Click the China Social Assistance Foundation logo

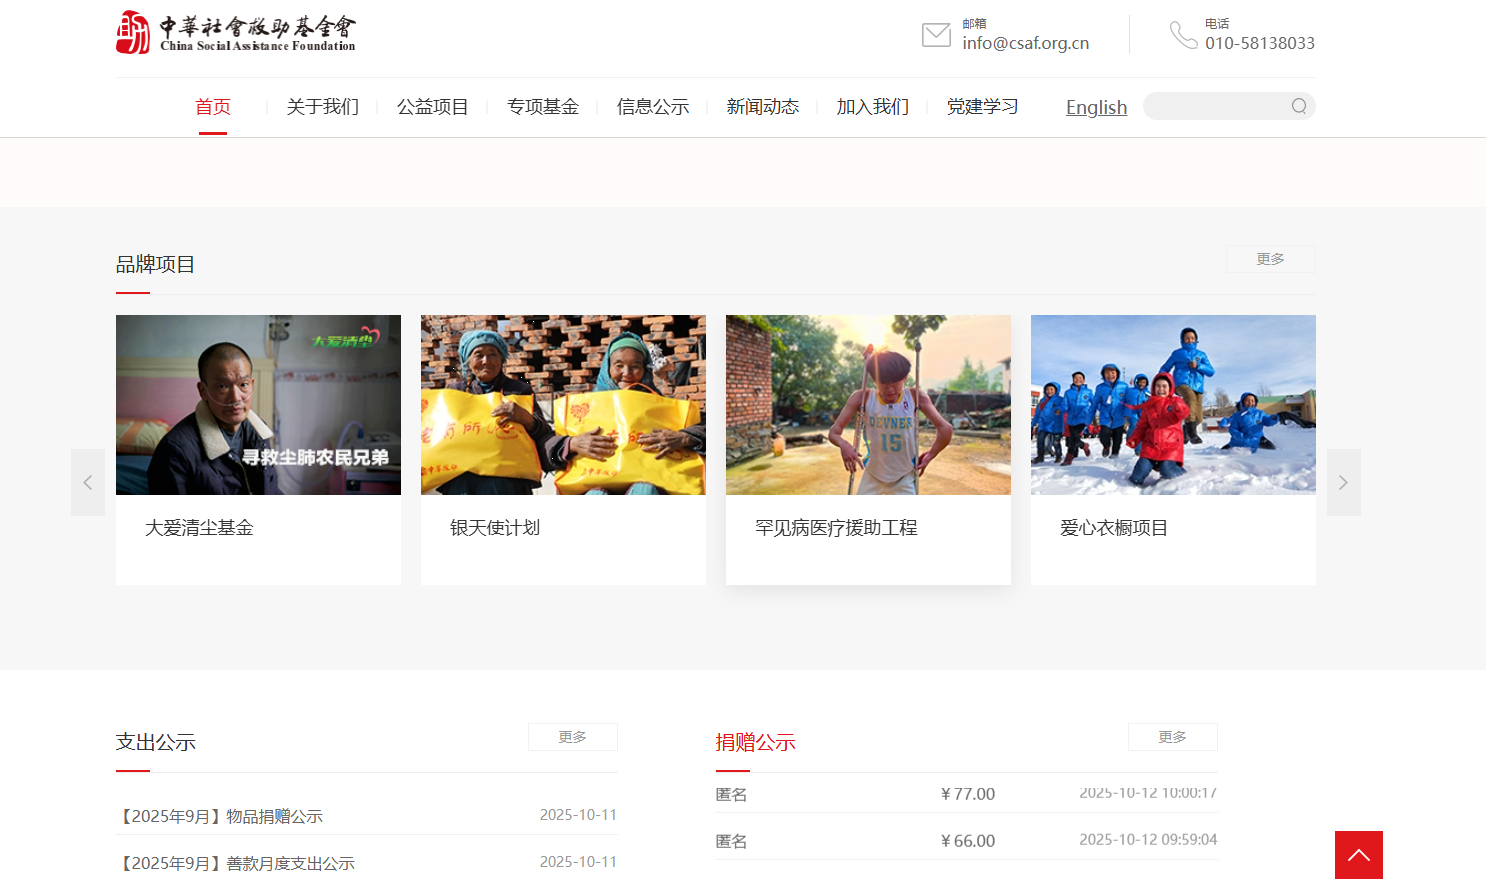pos(236,33)
